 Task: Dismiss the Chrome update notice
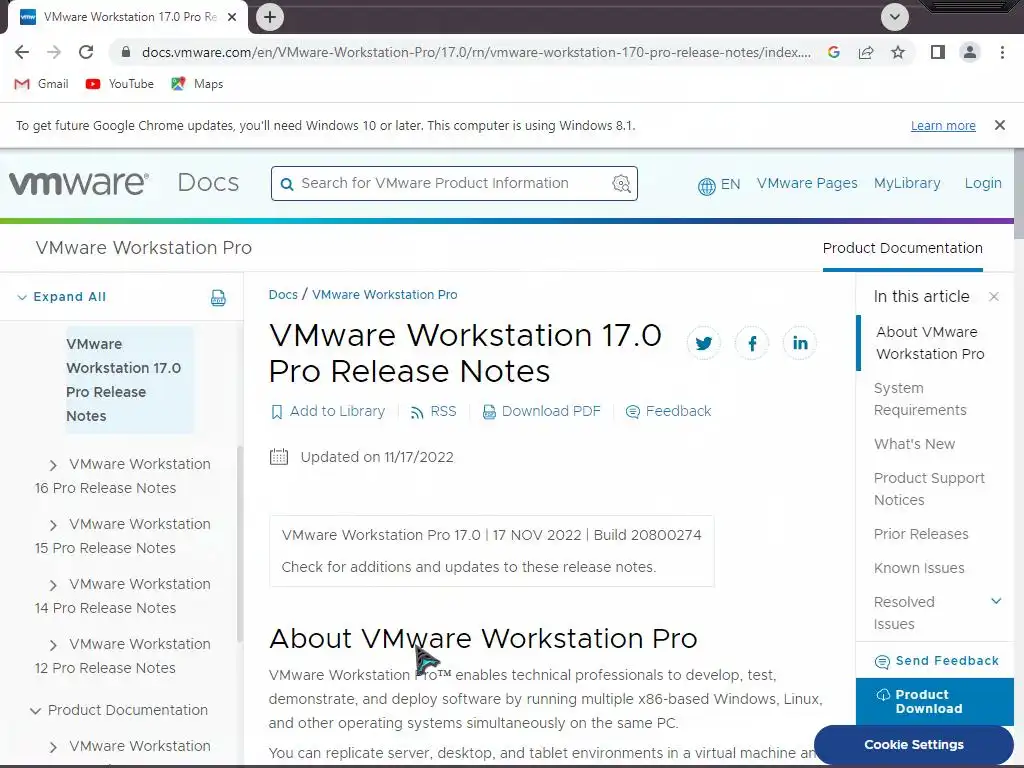(999, 125)
